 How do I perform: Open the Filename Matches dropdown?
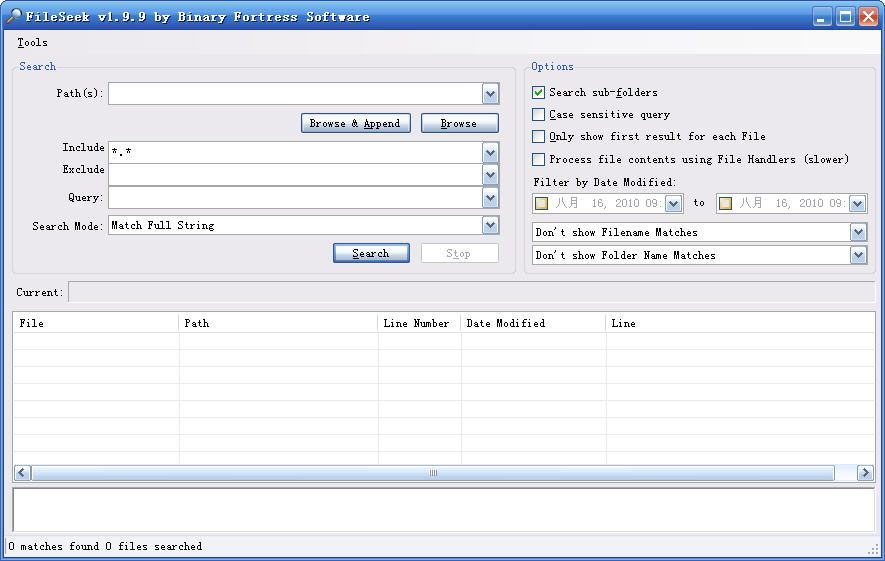(858, 232)
